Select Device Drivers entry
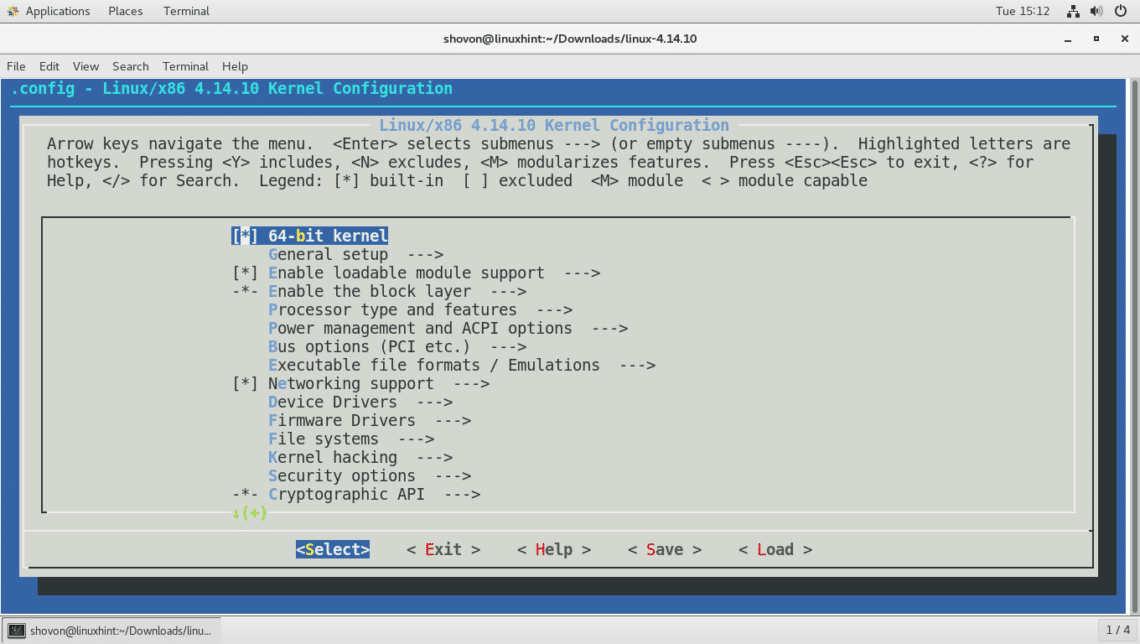The height and width of the screenshot is (644, 1140). 332,402
